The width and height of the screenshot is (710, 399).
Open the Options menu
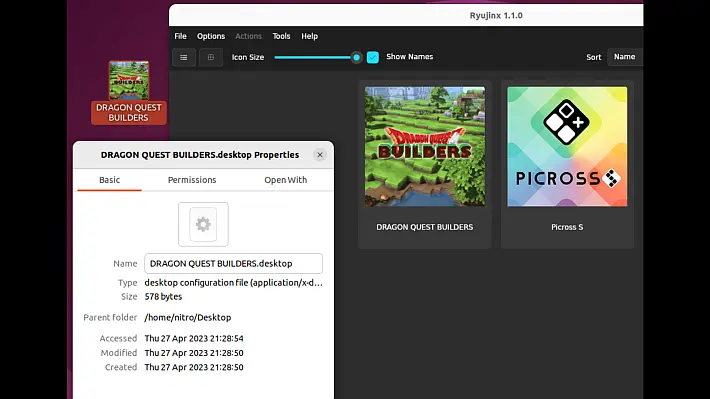pyautogui.click(x=211, y=36)
